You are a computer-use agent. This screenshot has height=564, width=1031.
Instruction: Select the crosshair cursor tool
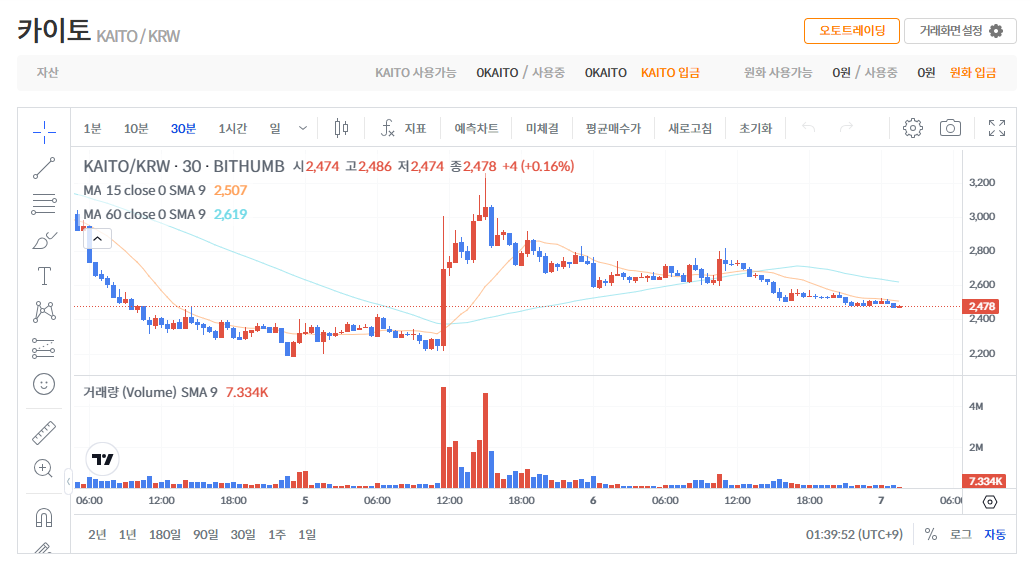(44, 132)
